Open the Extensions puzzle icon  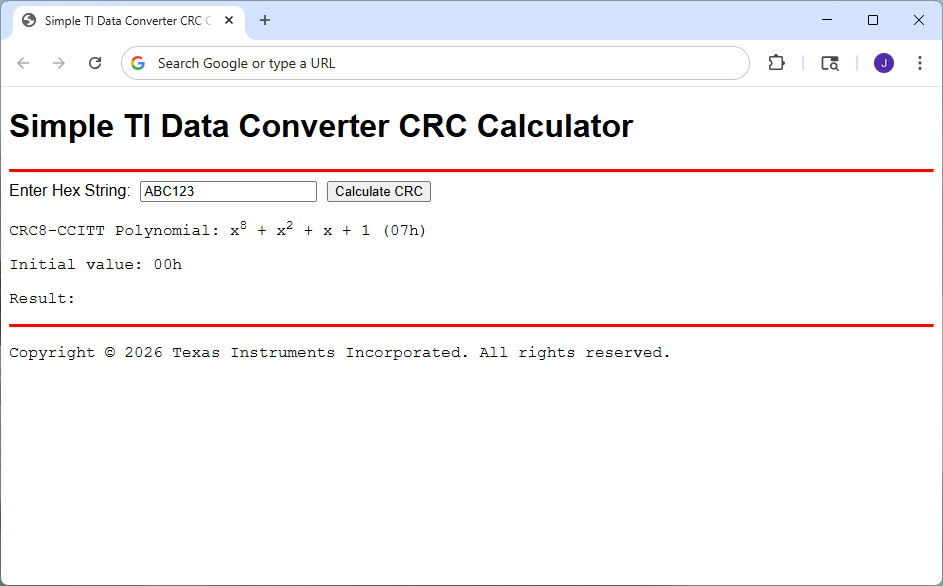[776, 62]
